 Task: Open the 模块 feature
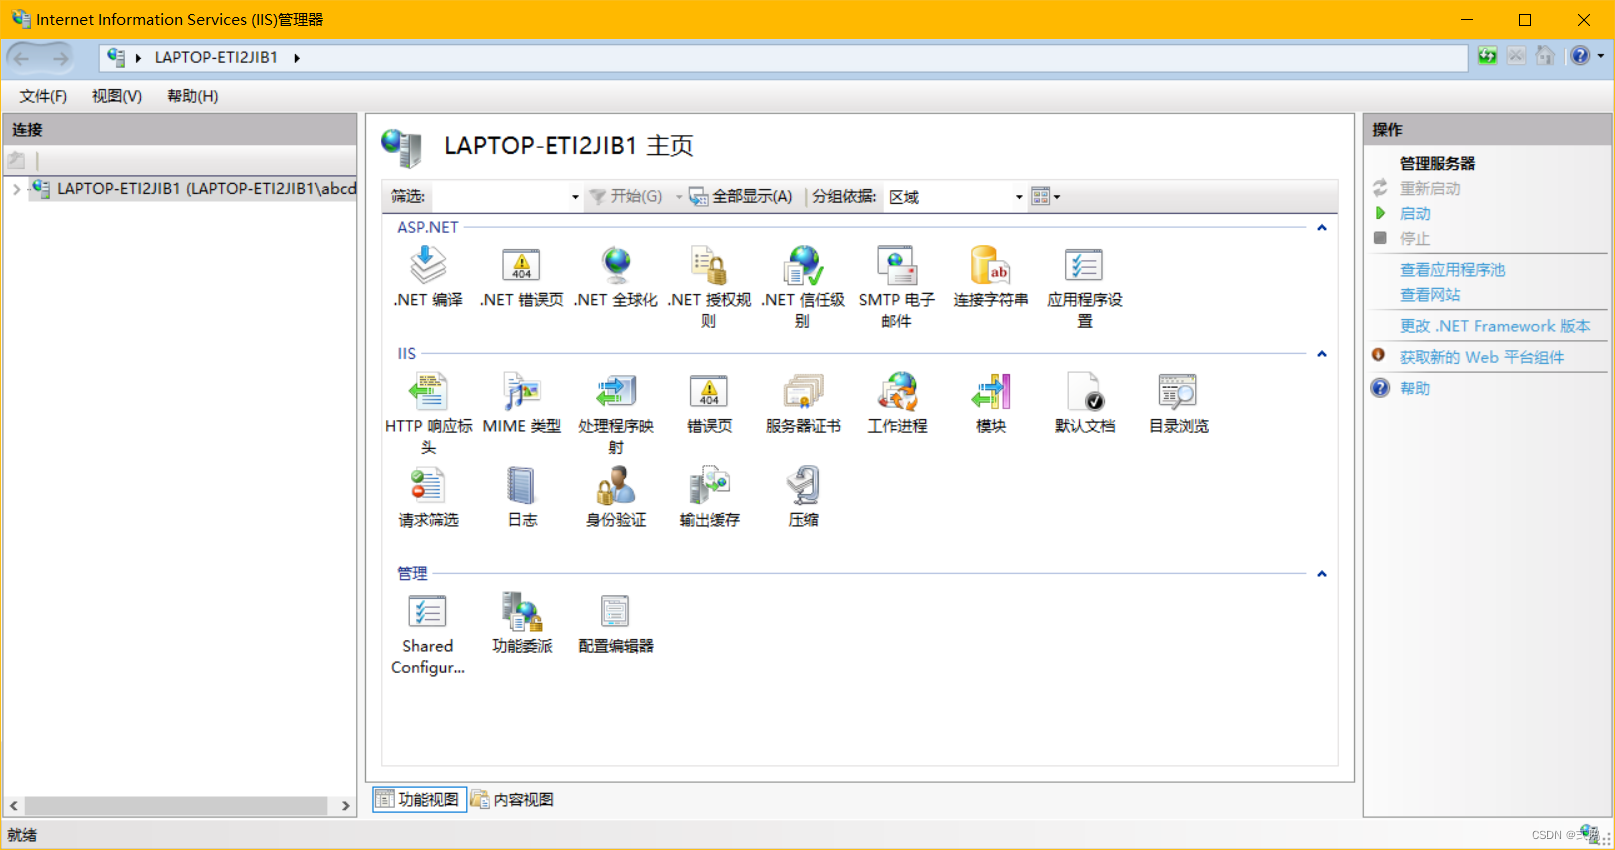coord(991,403)
